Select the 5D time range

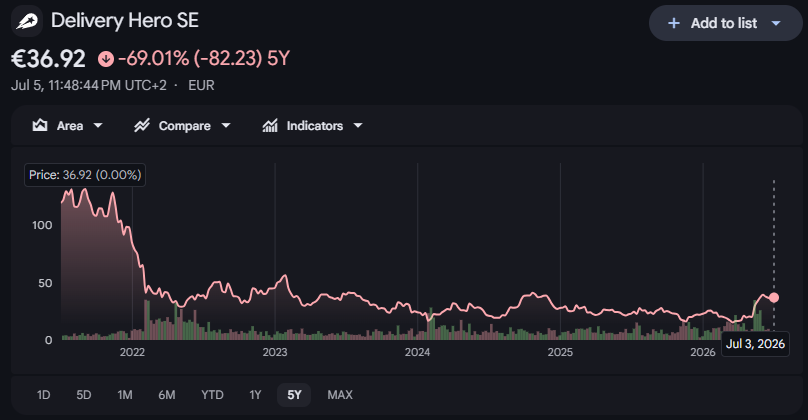click(x=83, y=395)
